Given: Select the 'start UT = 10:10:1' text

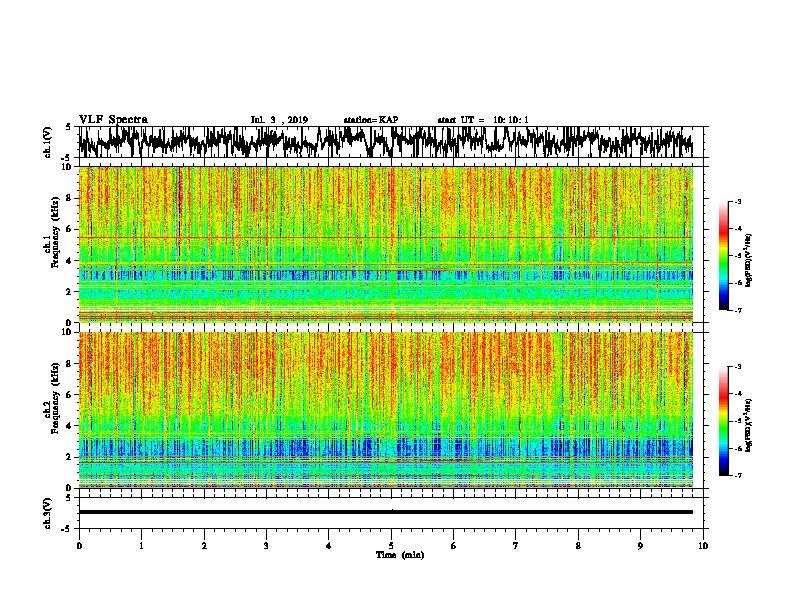Looking at the screenshot, I should click(483, 120).
